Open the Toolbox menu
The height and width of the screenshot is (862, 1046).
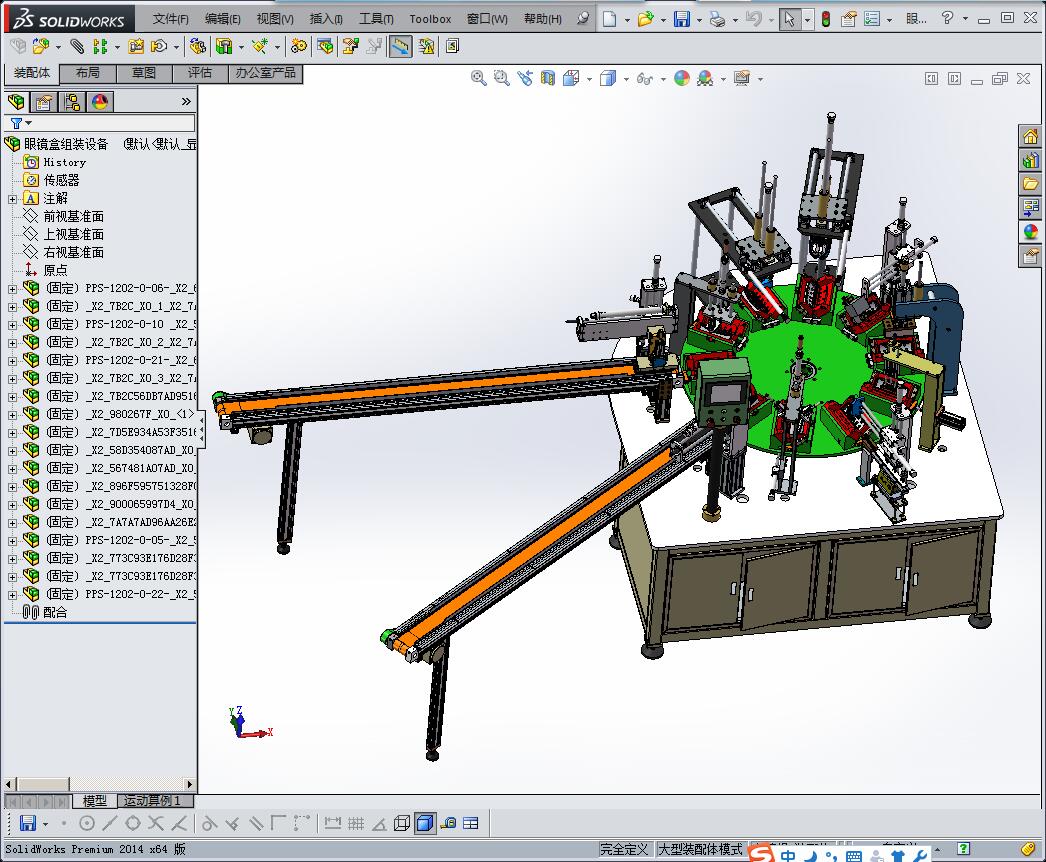(x=430, y=19)
